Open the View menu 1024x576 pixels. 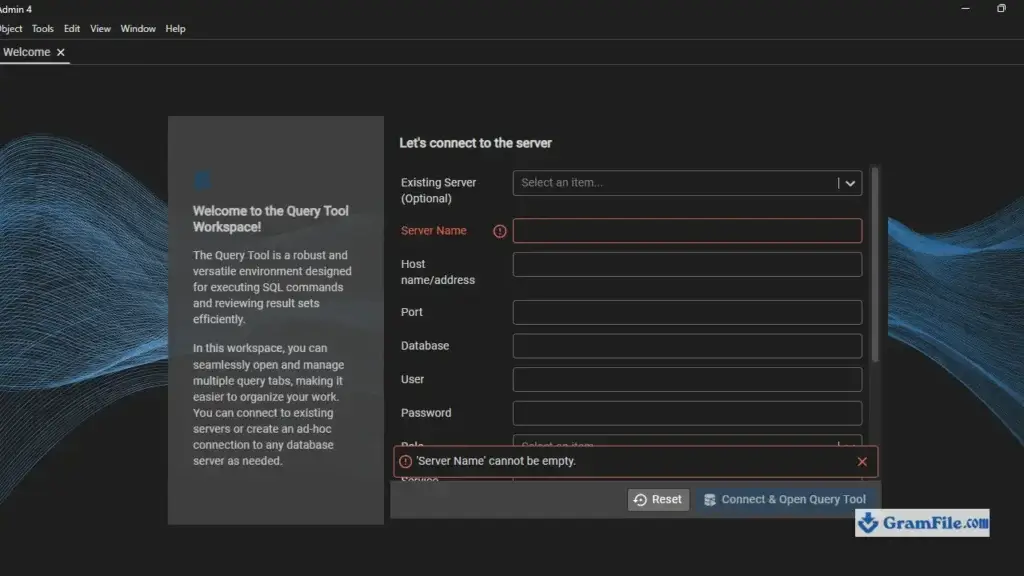pyautogui.click(x=100, y=29)
